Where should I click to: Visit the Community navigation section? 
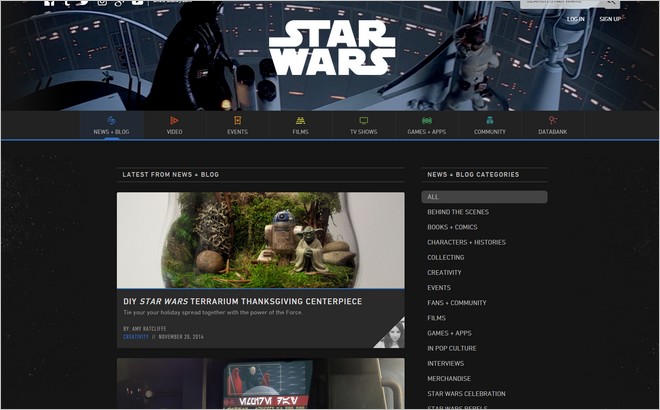[490, 125]
